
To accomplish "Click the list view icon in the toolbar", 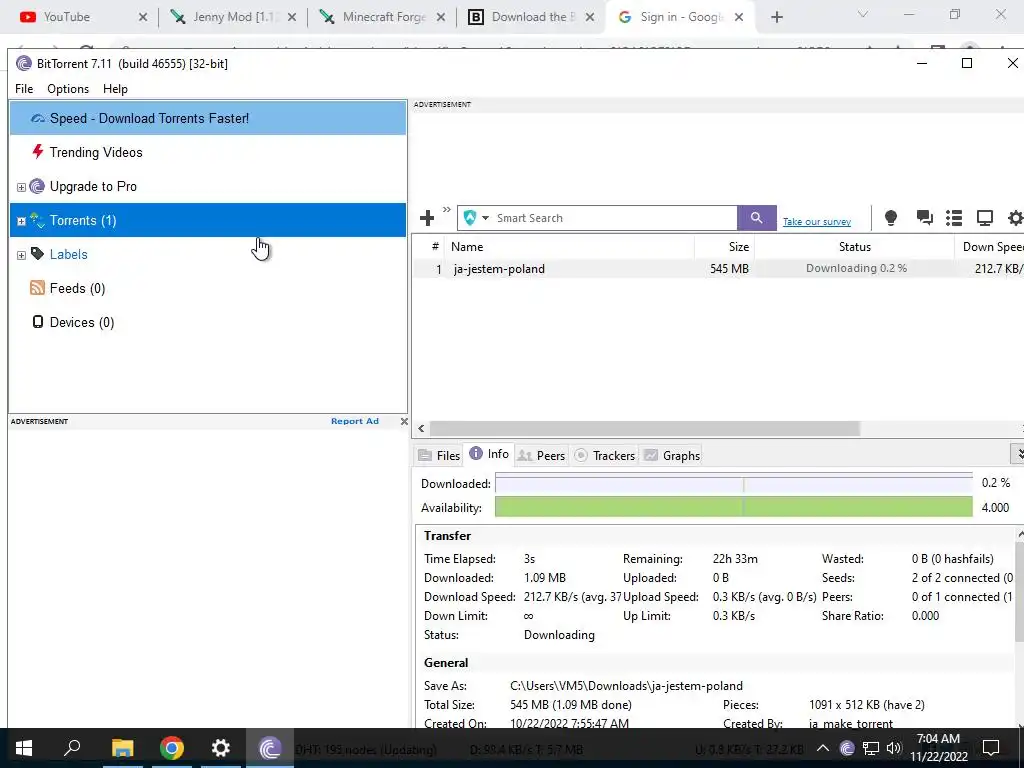I will coord(954,218).
